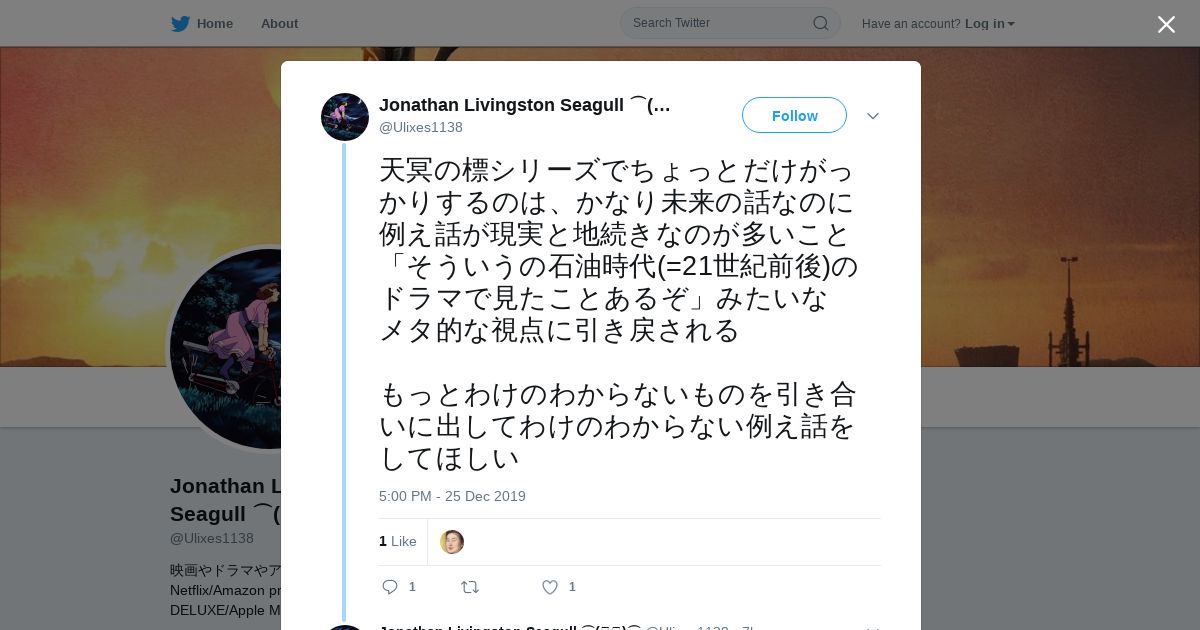Image resolution: width=1200 pixels, height=630 pixels.
Task: Open the tweet author's avatar in dialog
Action: tap(345, 117)
